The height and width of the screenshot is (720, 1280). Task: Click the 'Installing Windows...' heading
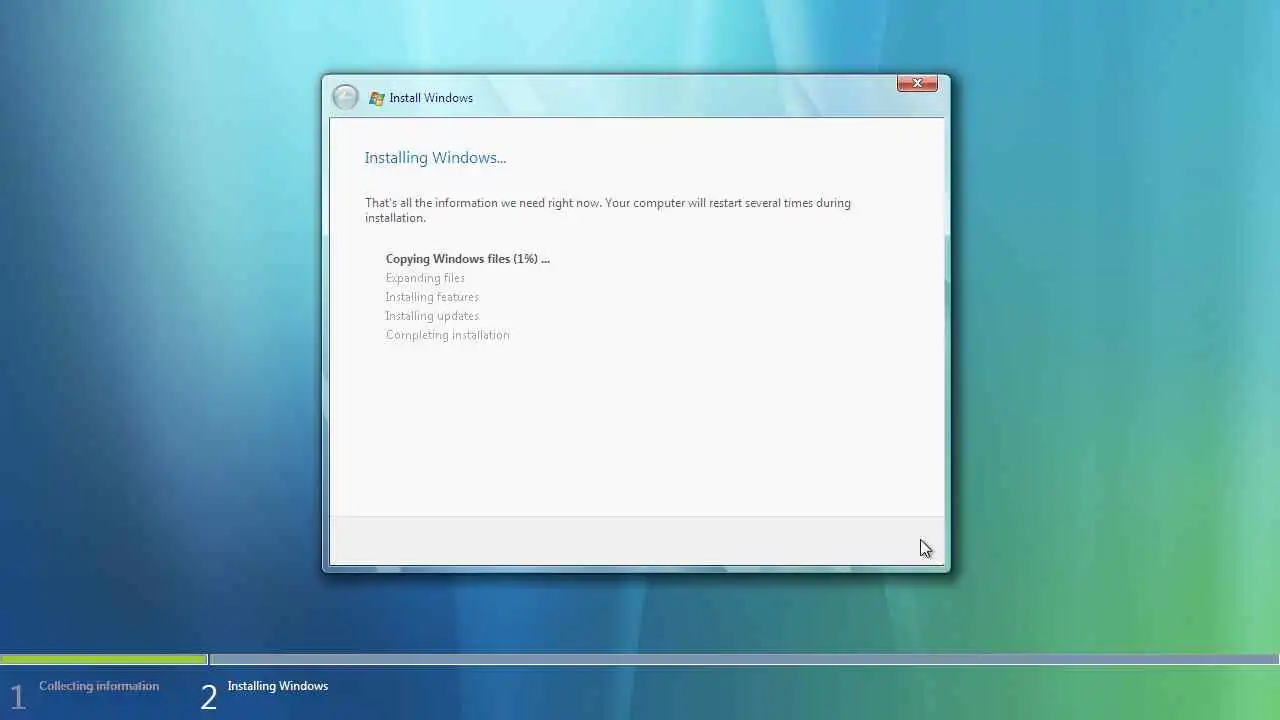pyautogui.click(x=435, y=158)
